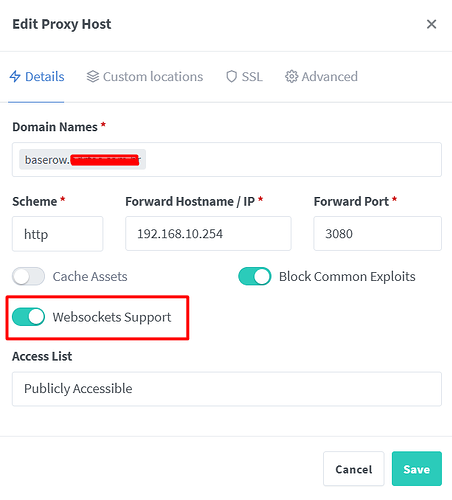Click the Cancel button
This screenshot has height=500, width=452.
354,468
